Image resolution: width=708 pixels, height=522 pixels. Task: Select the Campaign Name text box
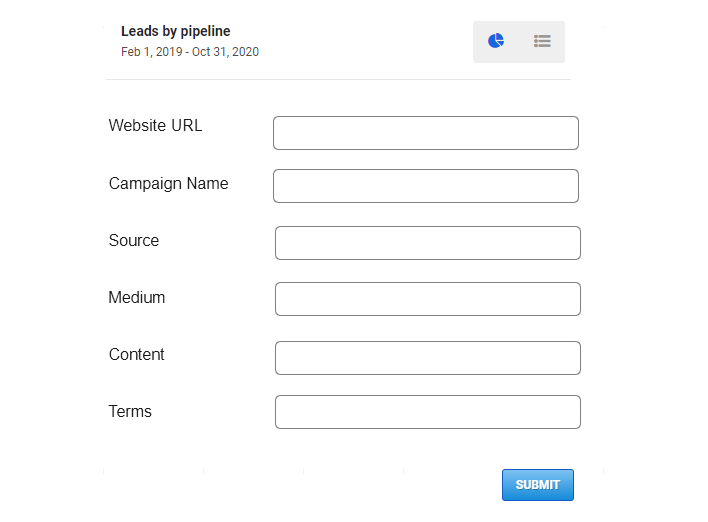click(x=426, y=186)
